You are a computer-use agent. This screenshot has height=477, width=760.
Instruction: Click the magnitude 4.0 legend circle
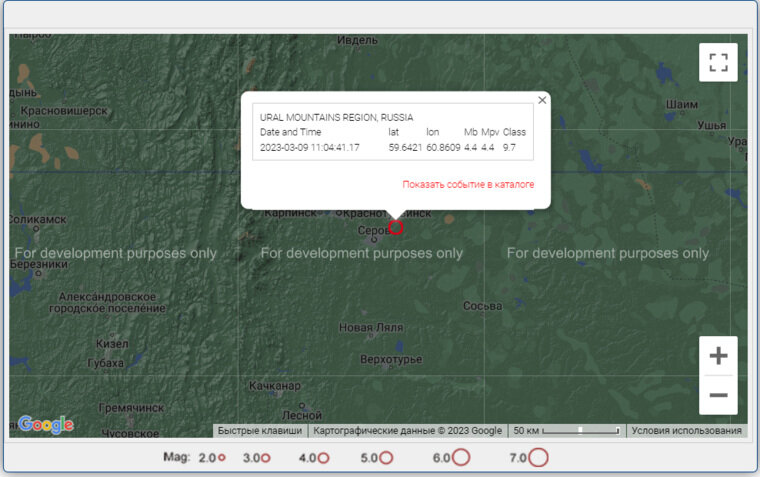323,458
